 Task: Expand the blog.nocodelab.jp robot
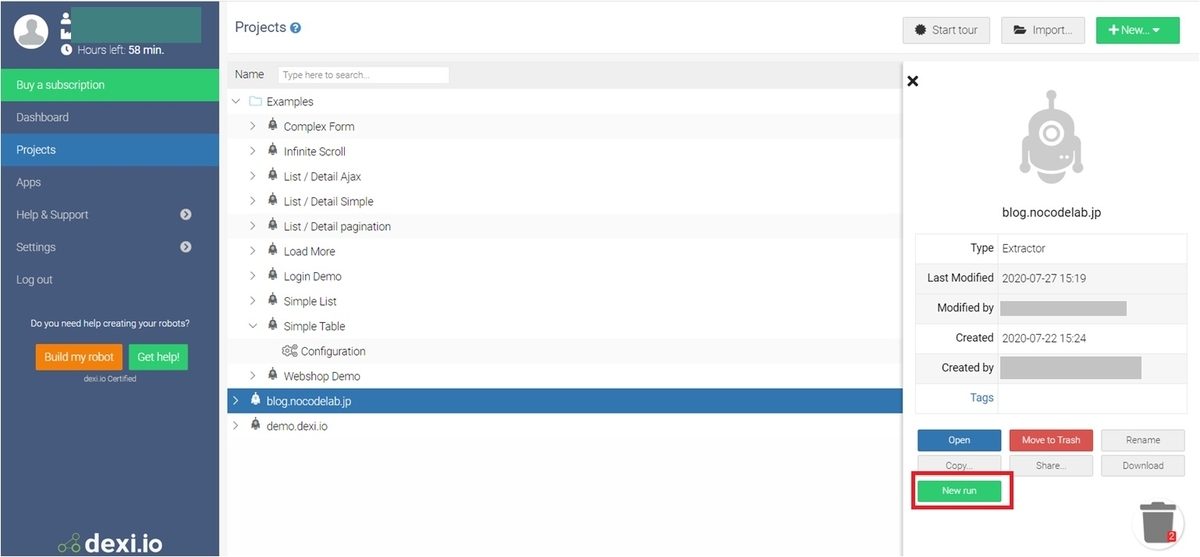click(236, 400)
